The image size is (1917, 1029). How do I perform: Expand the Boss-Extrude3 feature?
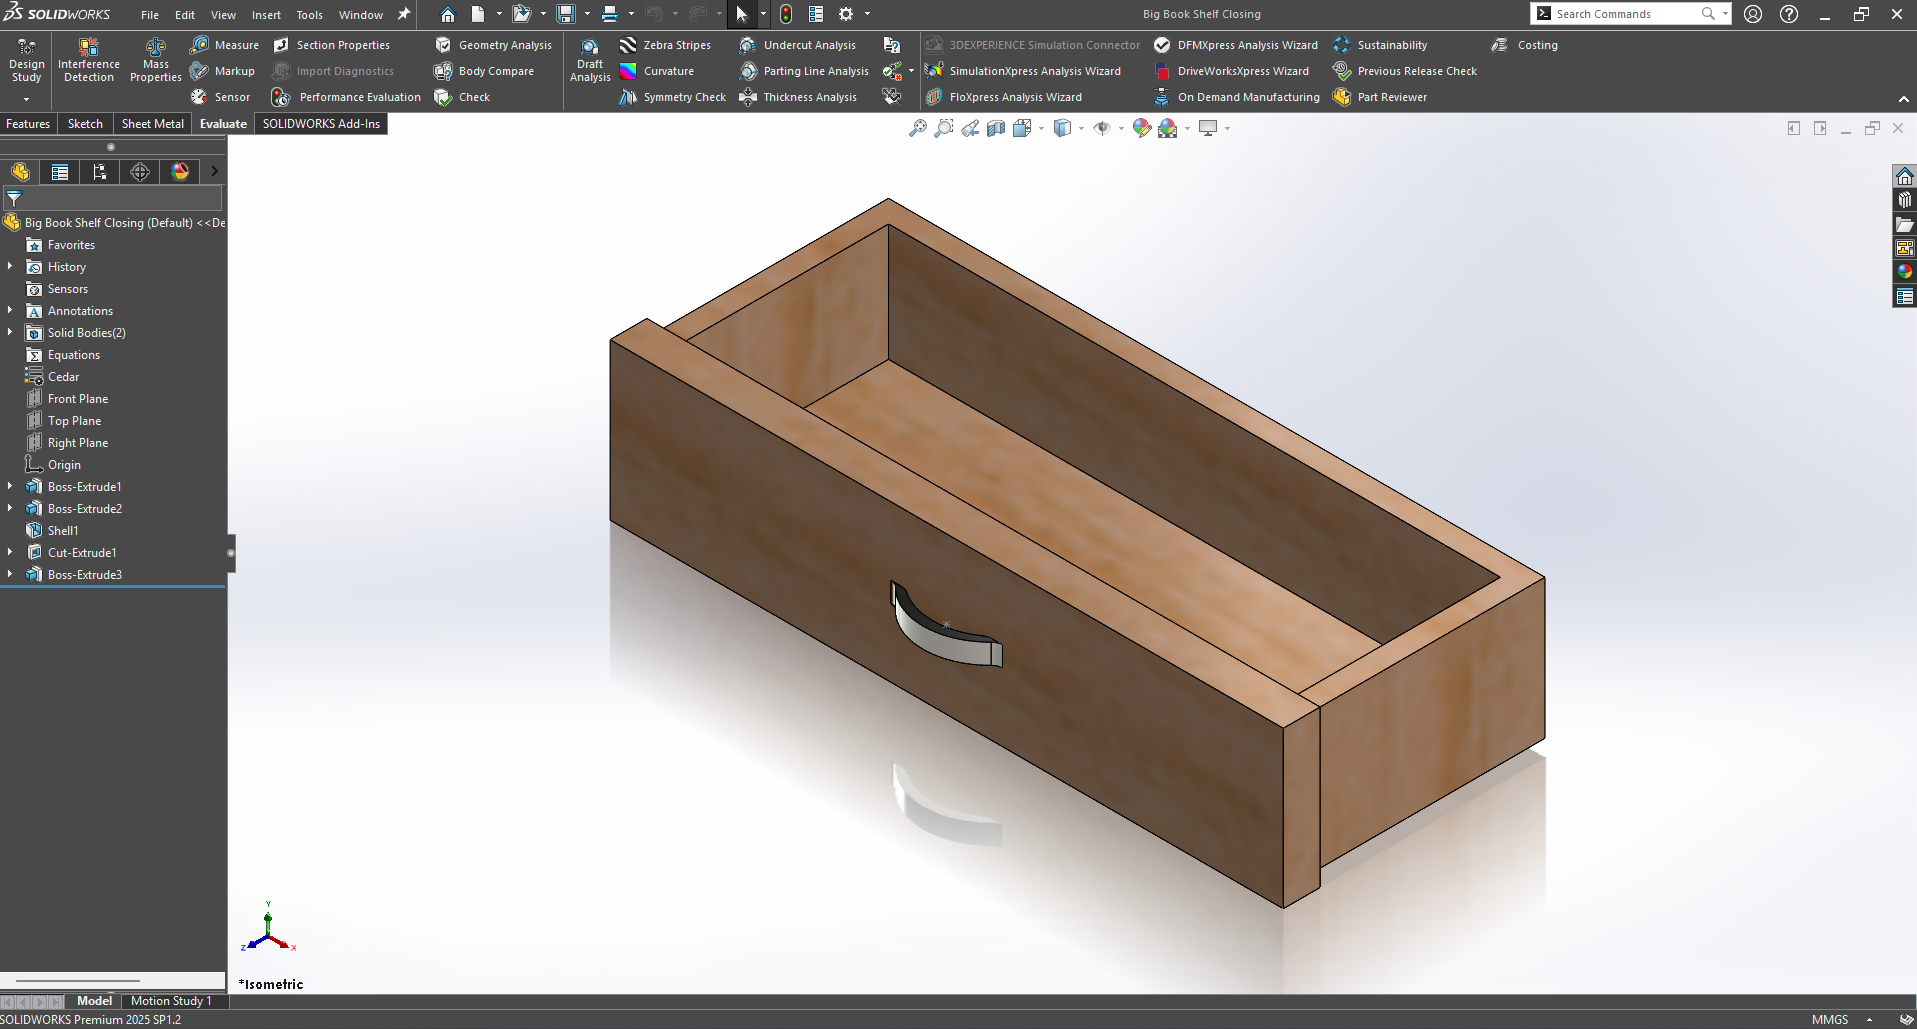pyautogui.click(x=10, y=575)
